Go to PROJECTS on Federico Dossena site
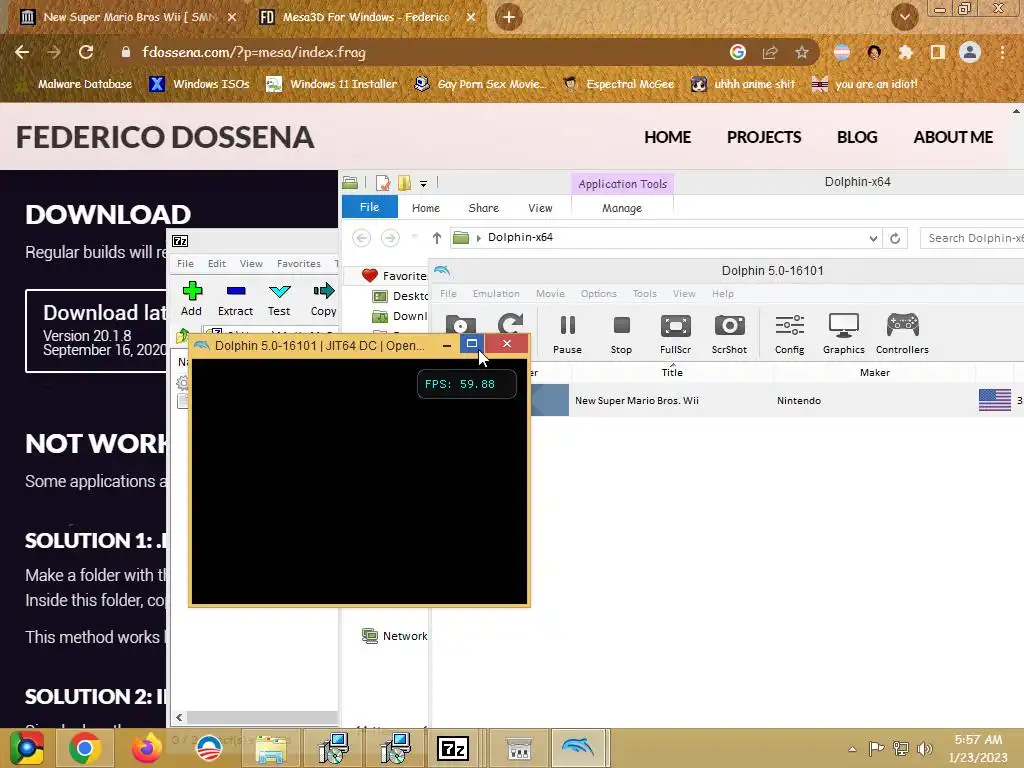The width and height of the screenshot is (1024, 768). 763,137
